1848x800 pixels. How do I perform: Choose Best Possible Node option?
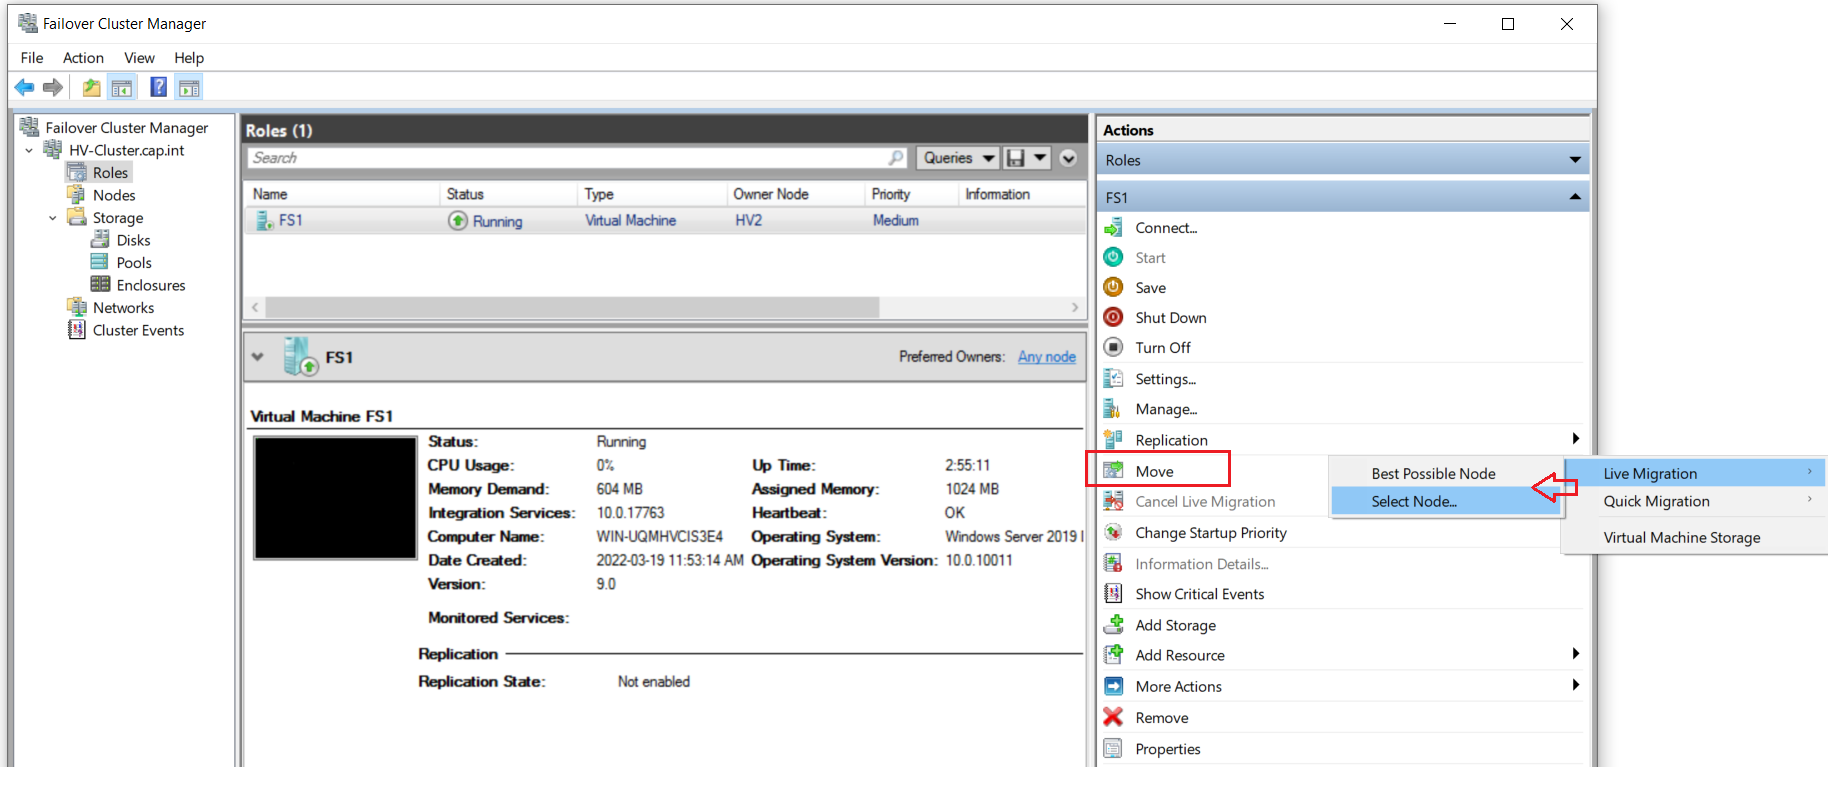1445,473
